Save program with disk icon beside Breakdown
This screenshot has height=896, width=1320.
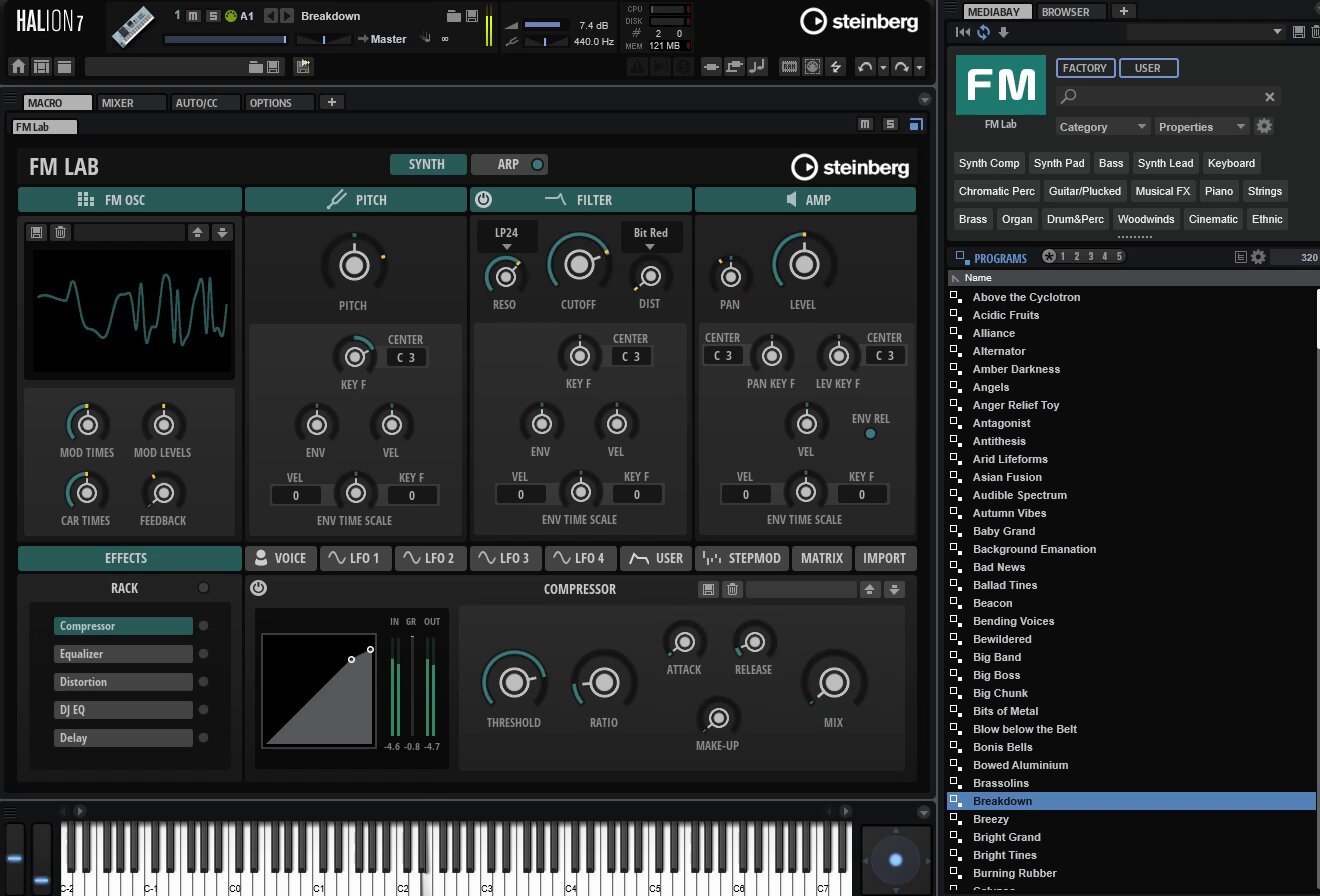[x=471, y=16]
